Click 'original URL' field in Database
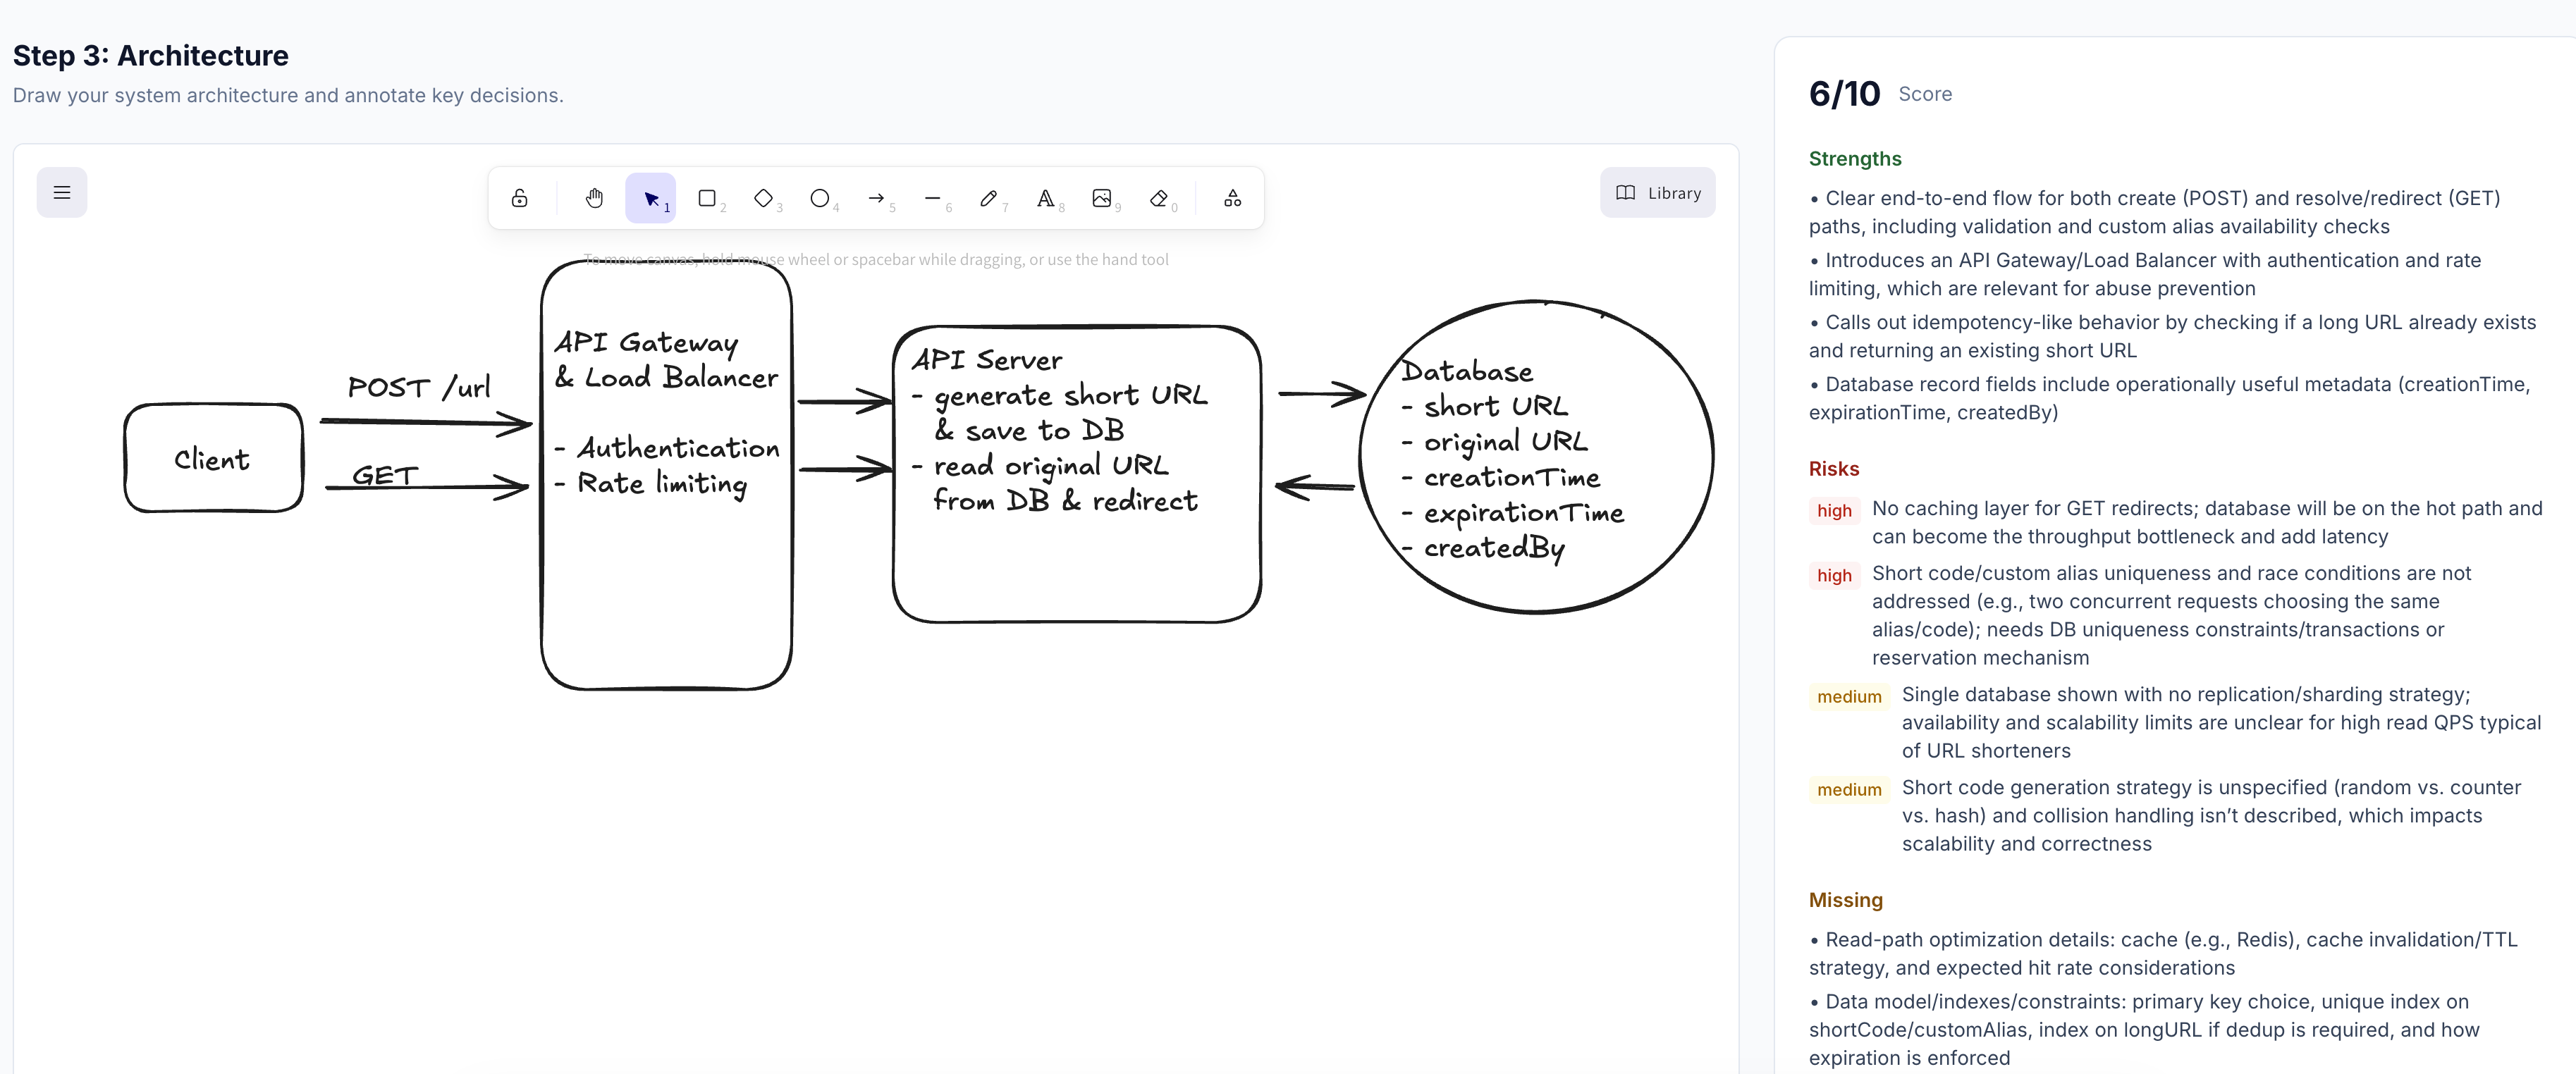The width and height of the screenshot is (2576, 1074). [1505, 442]
